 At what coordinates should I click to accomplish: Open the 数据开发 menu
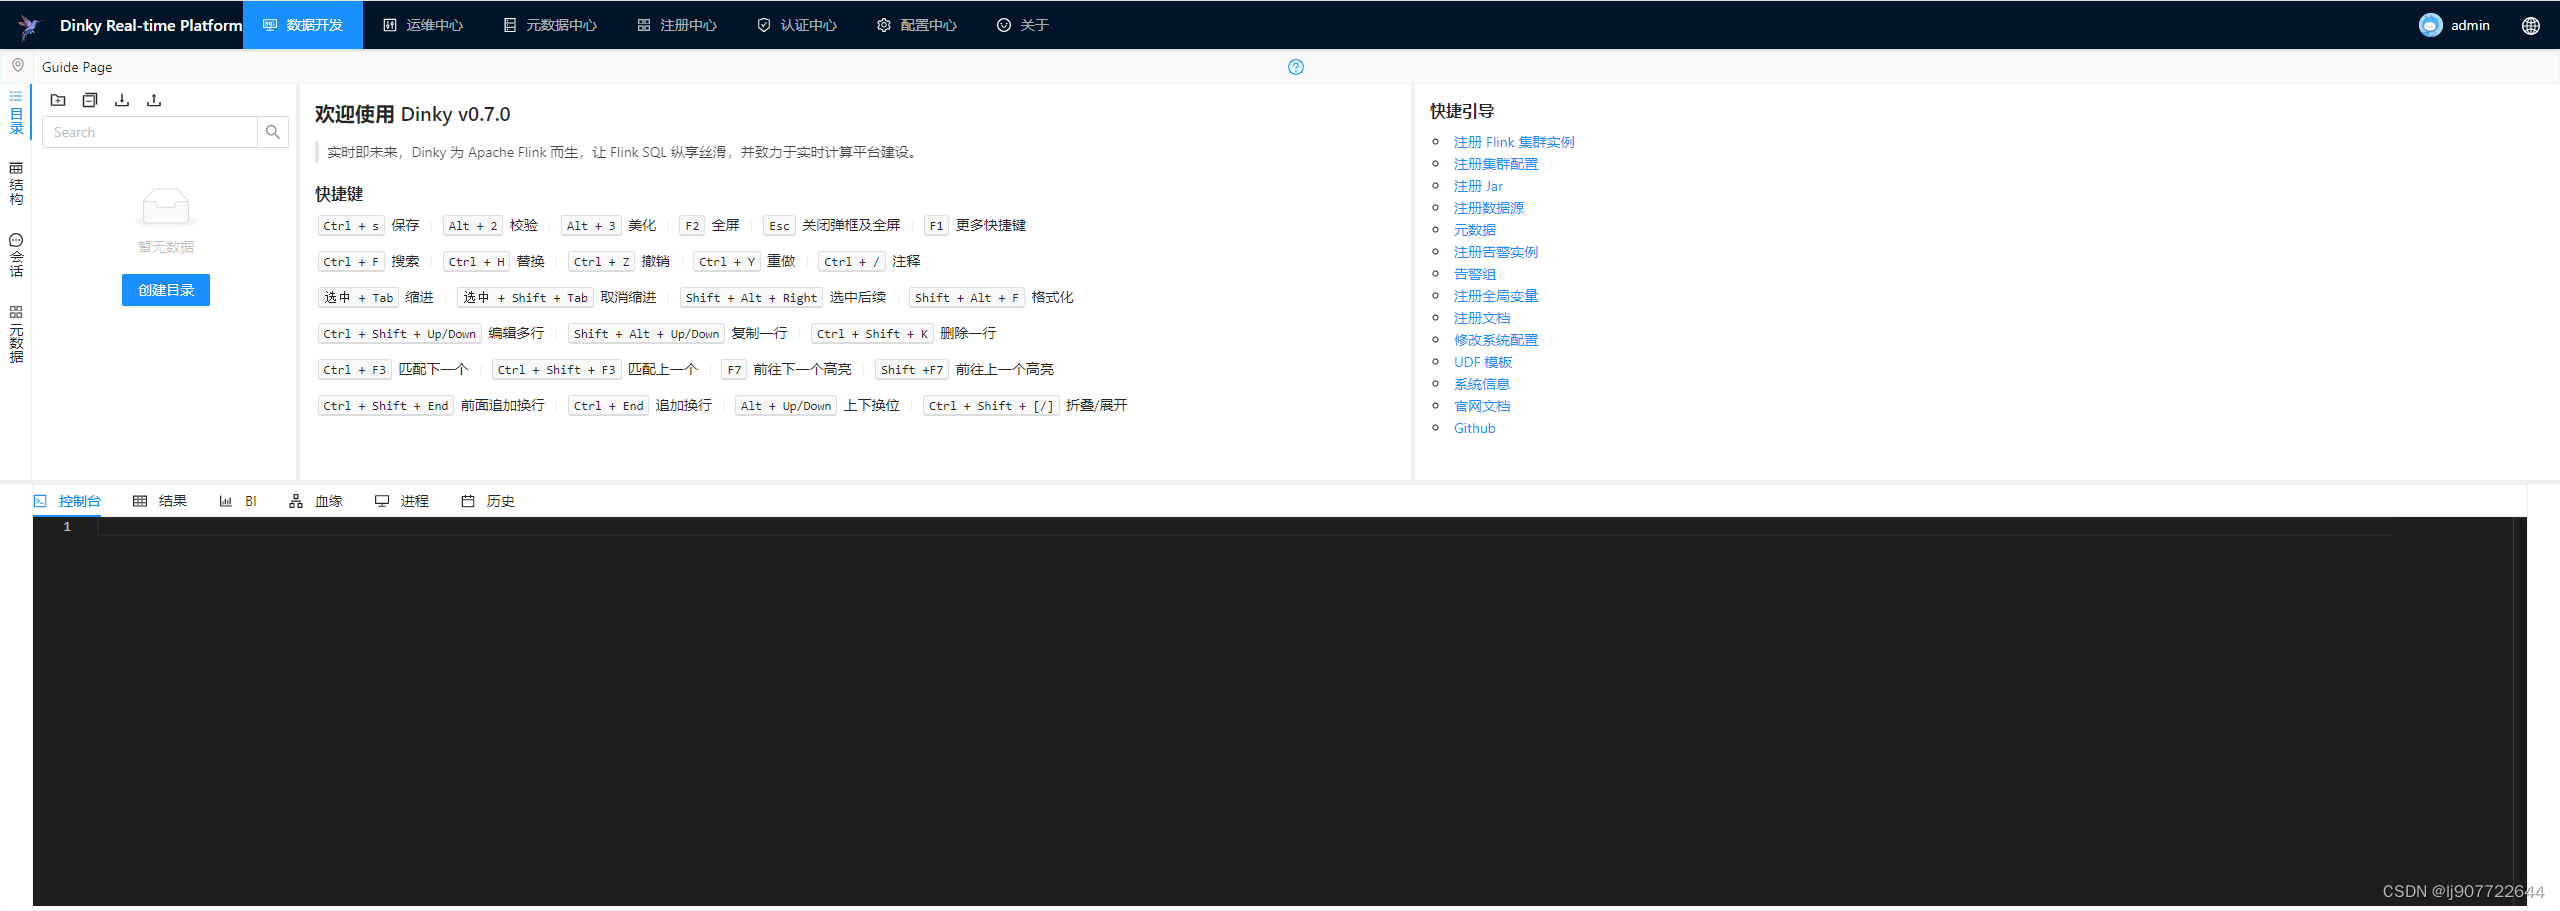pos(303,25)
